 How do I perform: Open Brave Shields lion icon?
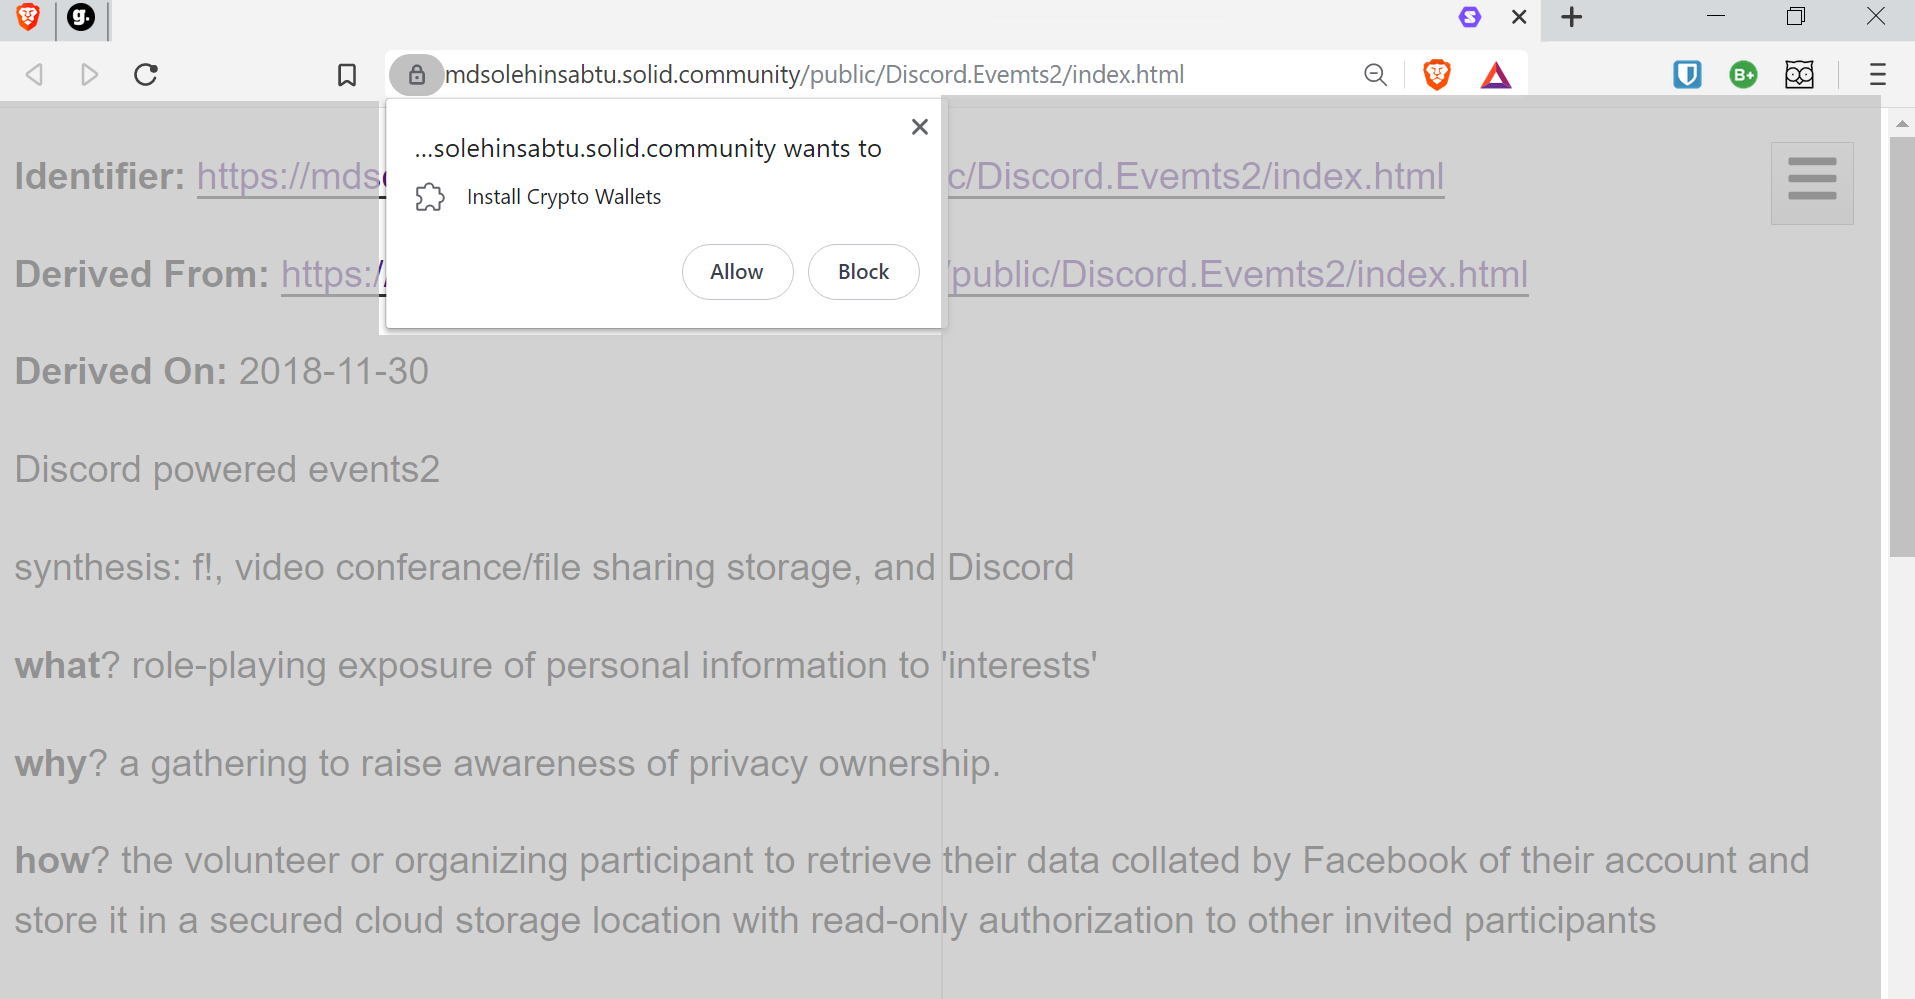[1437, 75]
